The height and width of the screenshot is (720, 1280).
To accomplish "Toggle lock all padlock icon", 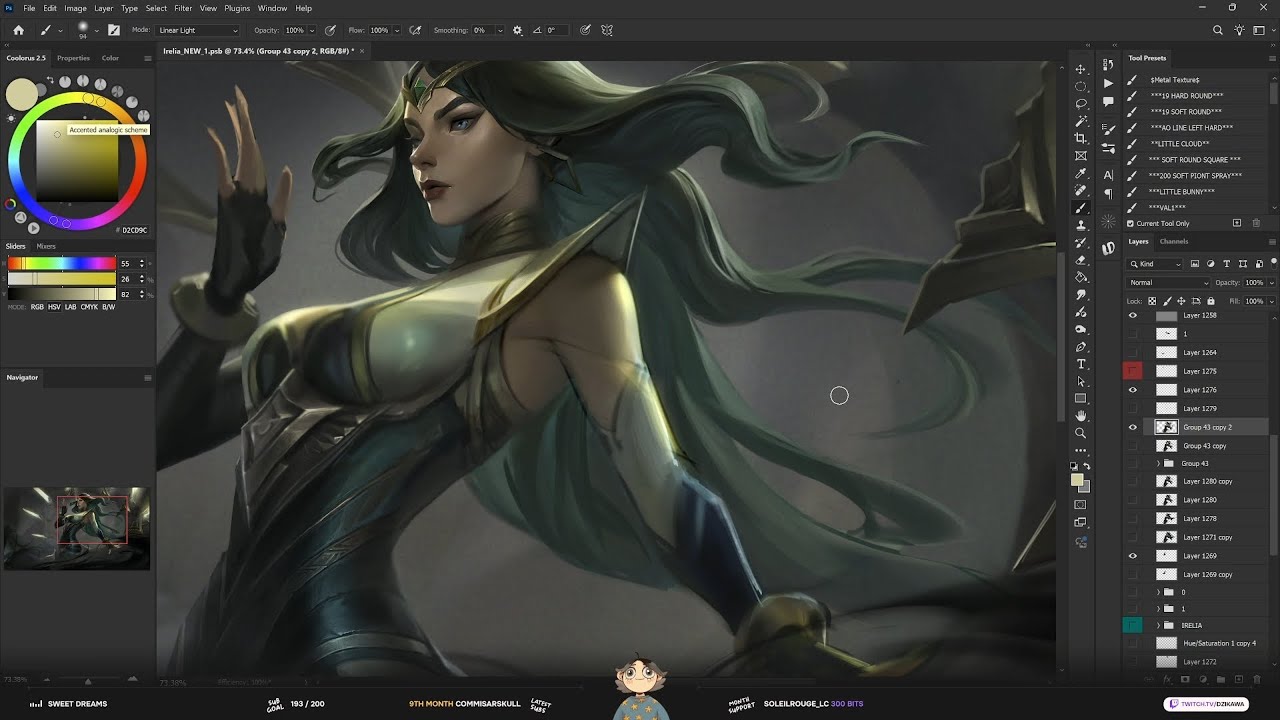I will pyautogui.click(x=1211, y=301).
